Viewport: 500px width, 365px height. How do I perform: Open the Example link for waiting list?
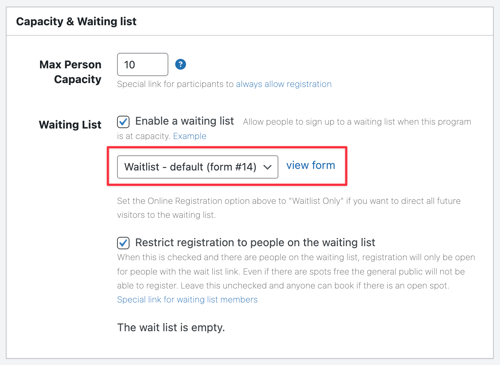(189, 136)
